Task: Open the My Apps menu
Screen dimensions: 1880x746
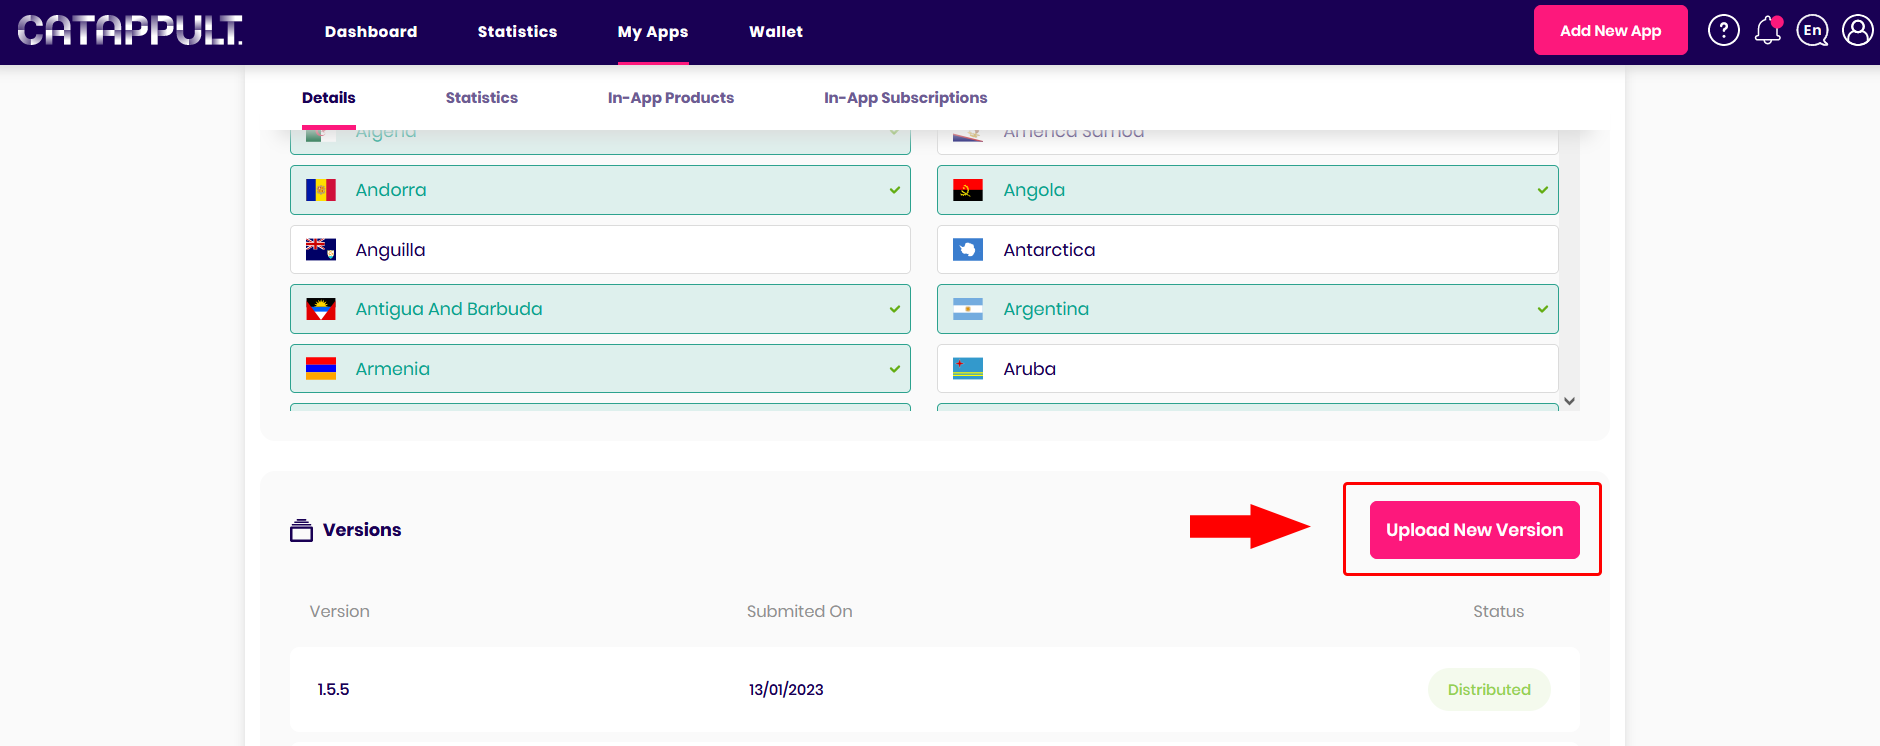Action: (x=653, y=32)
